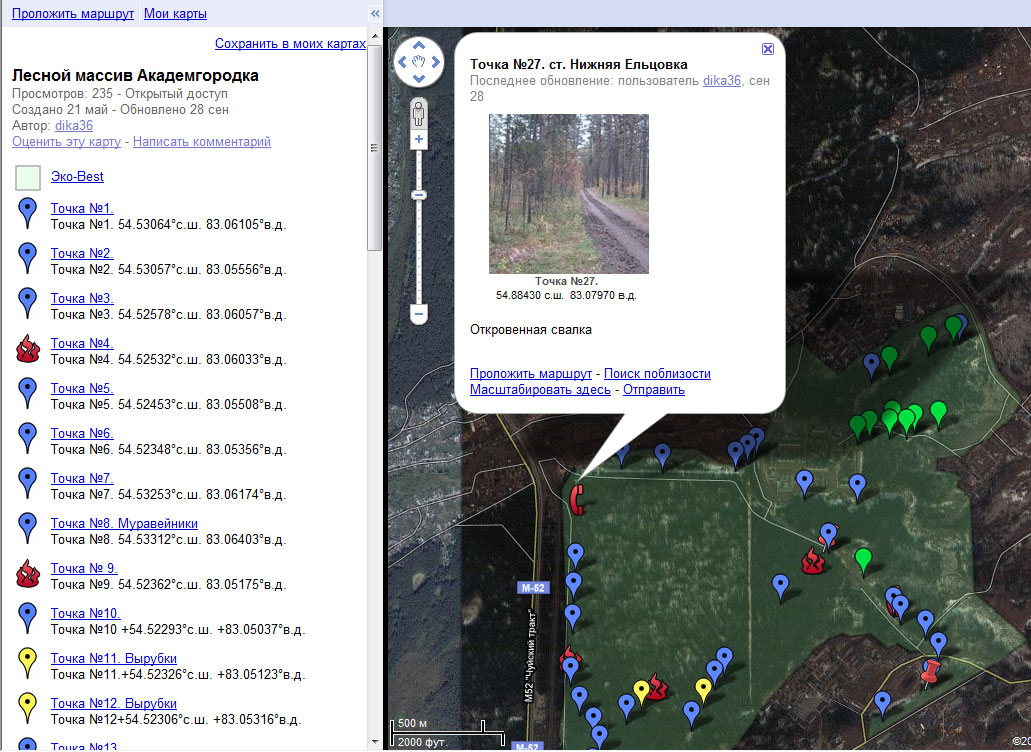Close the Точка №27 info balloon
The image size is (1031, 752).
click(x=767, y=49)
